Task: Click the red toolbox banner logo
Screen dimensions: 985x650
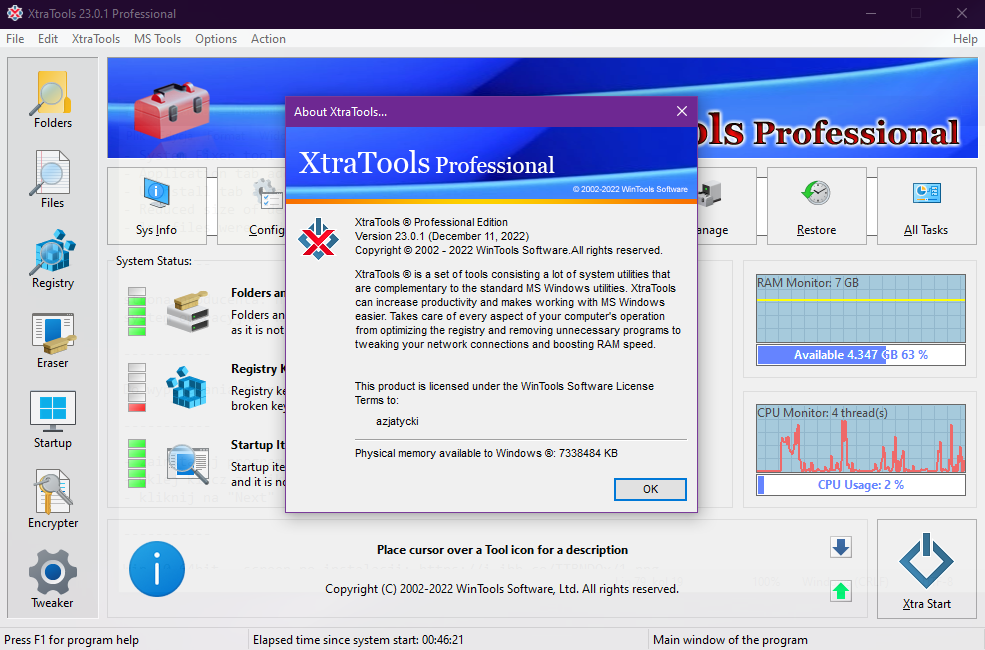Action: [171, 111]
